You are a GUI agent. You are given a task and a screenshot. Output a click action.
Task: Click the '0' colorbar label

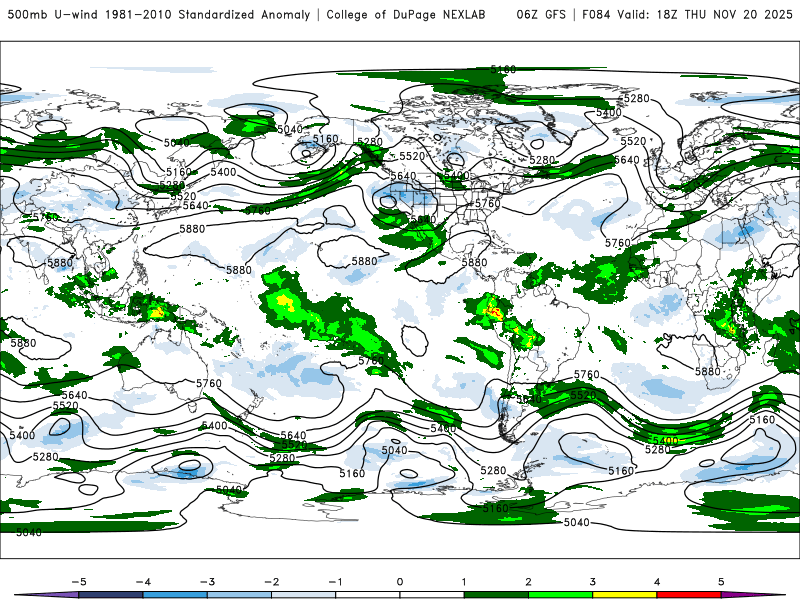click(400, 582)
